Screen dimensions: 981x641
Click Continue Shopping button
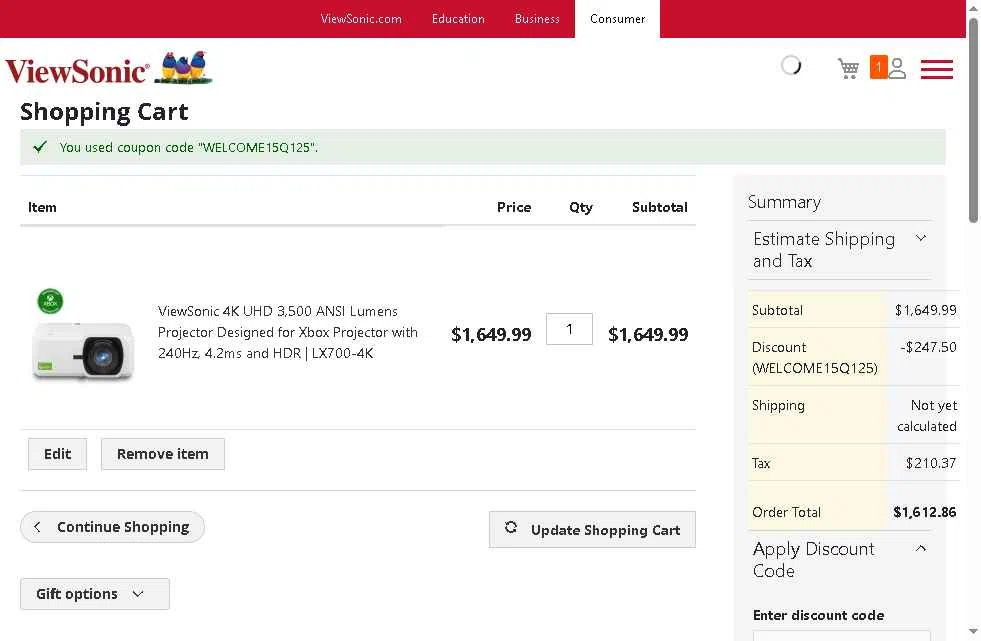tap(112, 527)
